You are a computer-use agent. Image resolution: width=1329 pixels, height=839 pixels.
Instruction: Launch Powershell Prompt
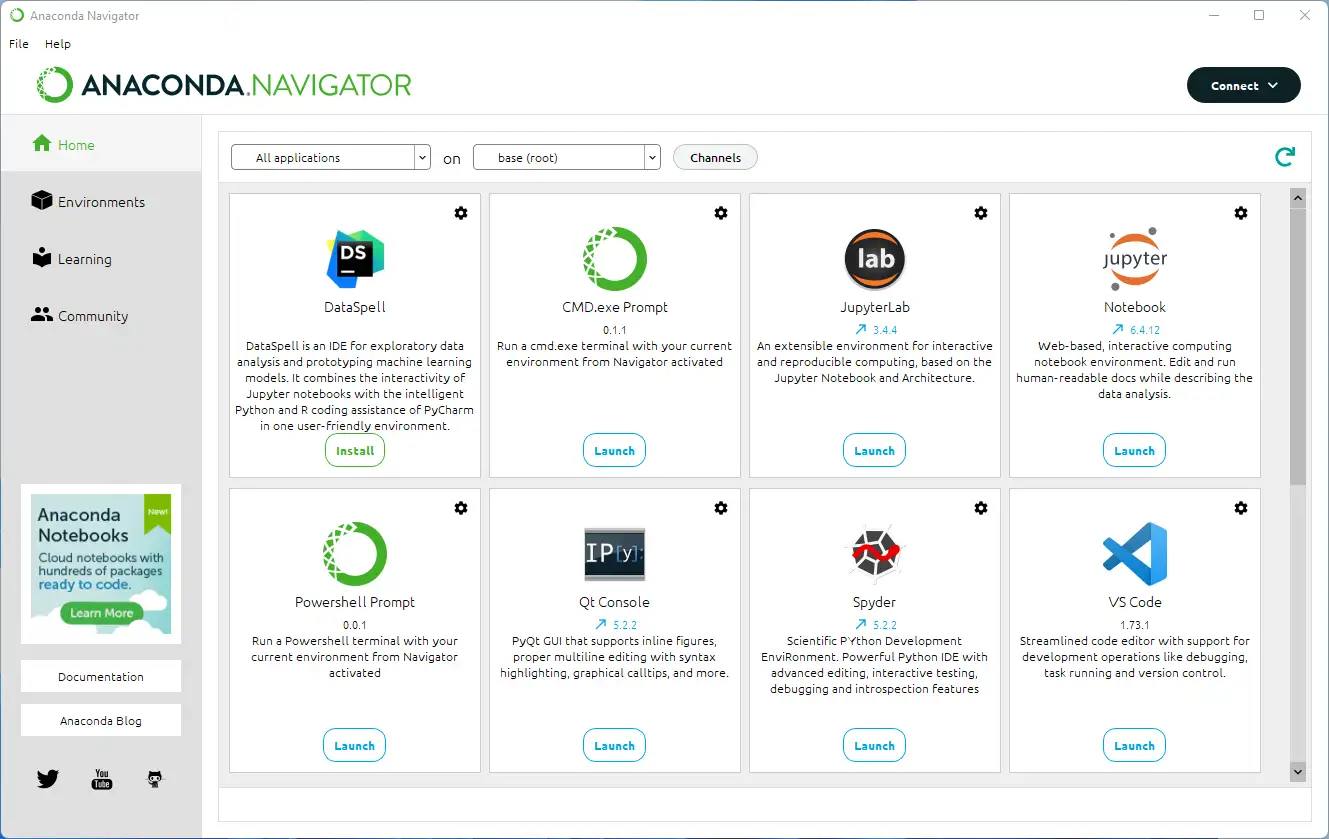pos(355,746)
